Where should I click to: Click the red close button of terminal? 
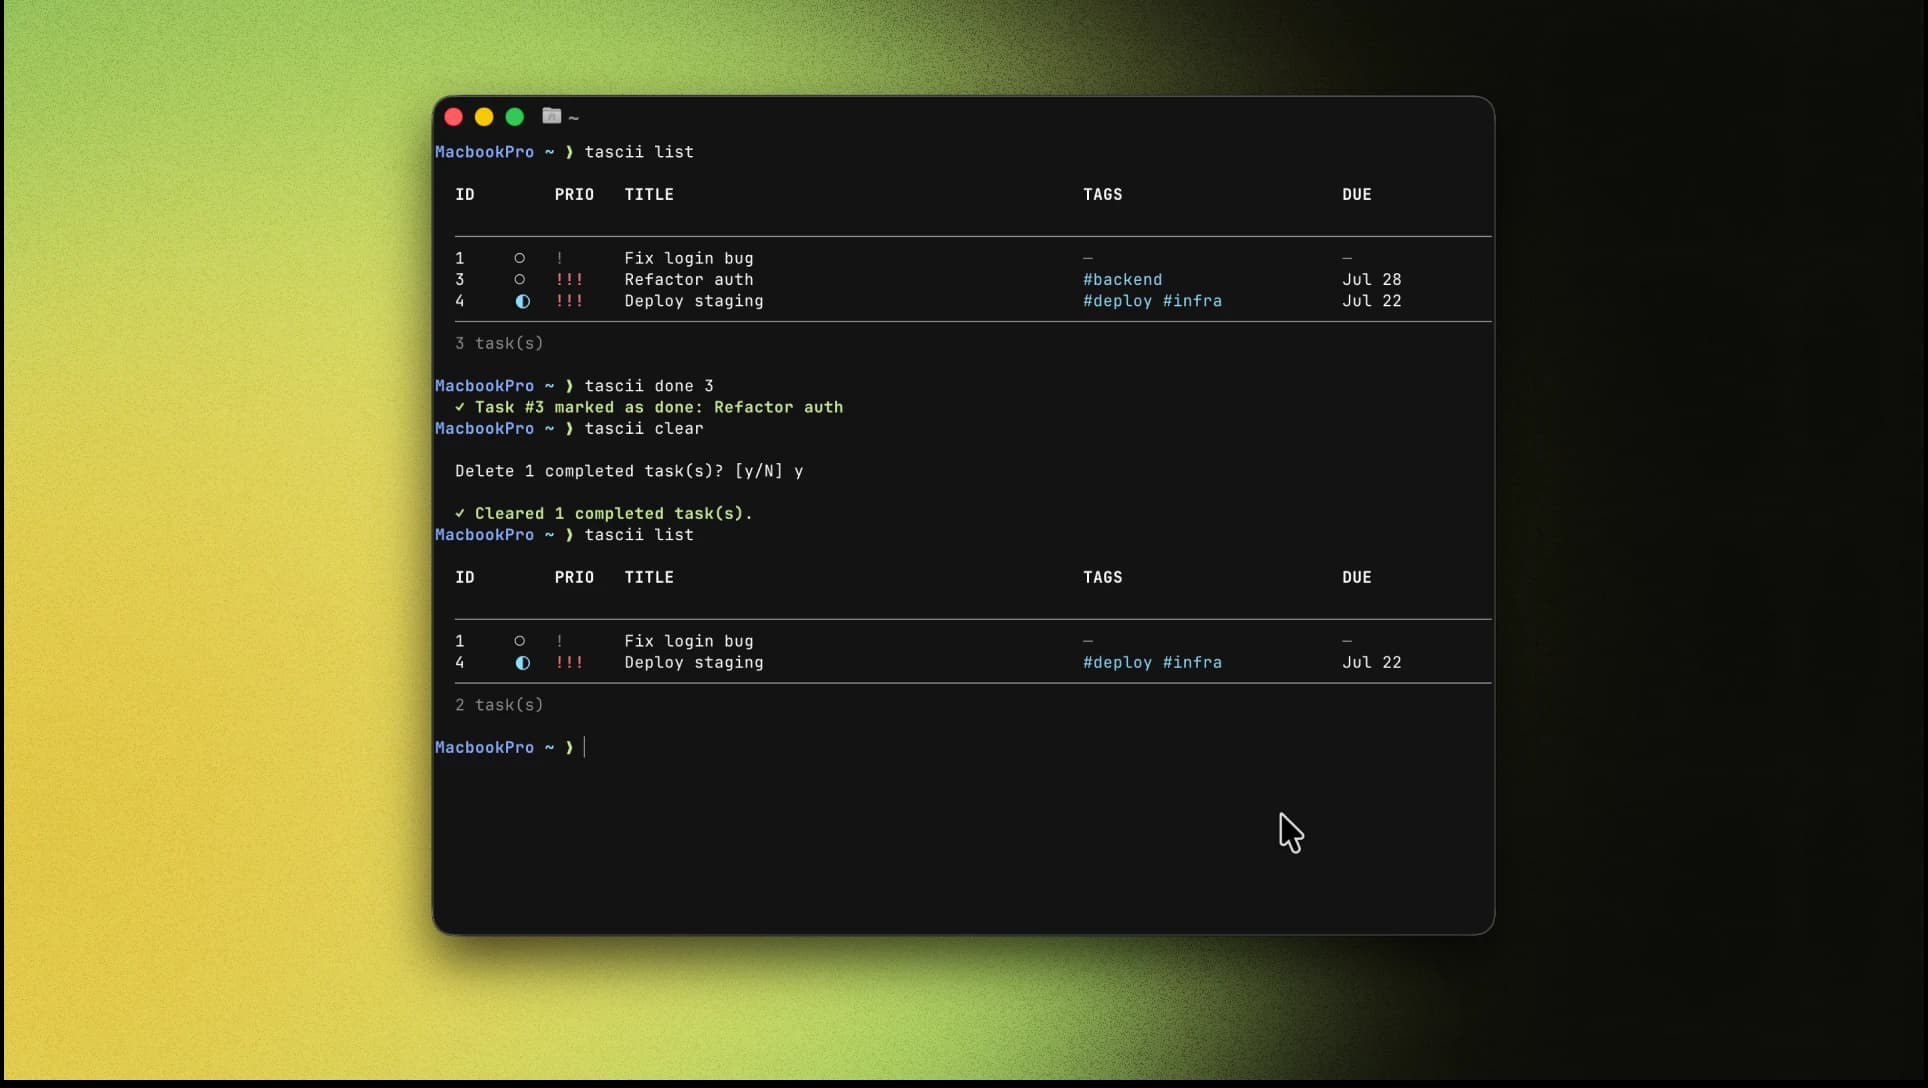coord(453,117)
